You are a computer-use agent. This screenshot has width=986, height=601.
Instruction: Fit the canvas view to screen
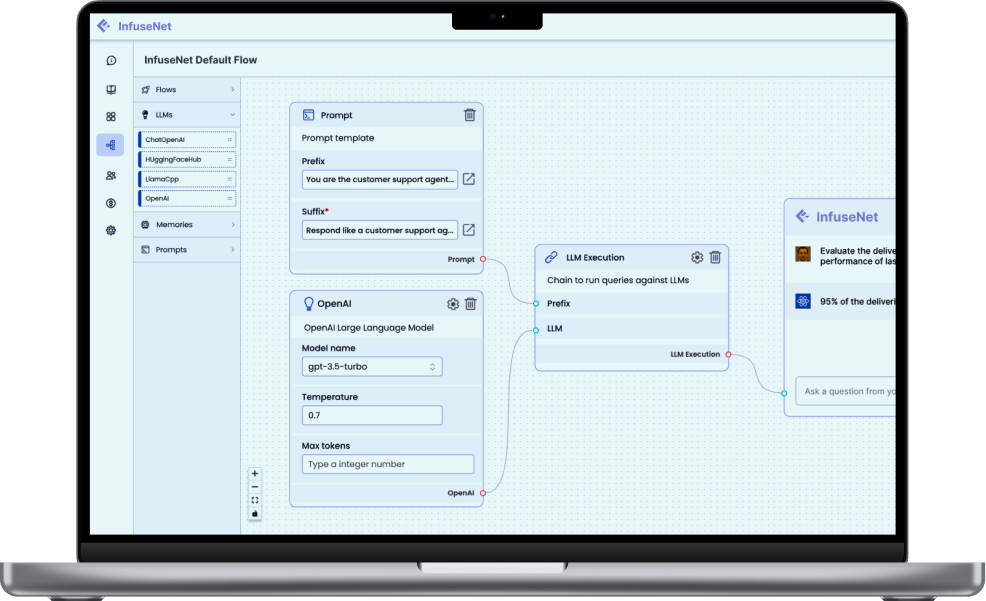pyautogui.click(x=255, y=500)
